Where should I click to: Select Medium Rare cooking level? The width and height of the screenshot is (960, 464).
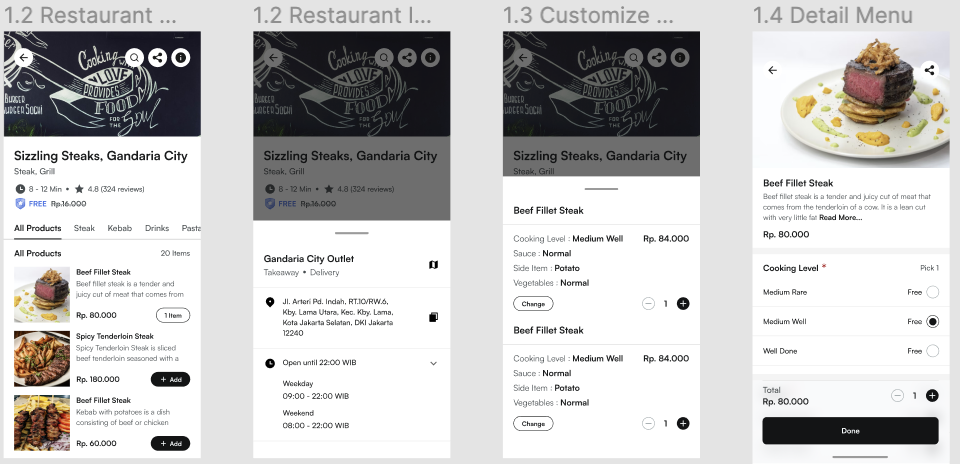coord(932,292)
